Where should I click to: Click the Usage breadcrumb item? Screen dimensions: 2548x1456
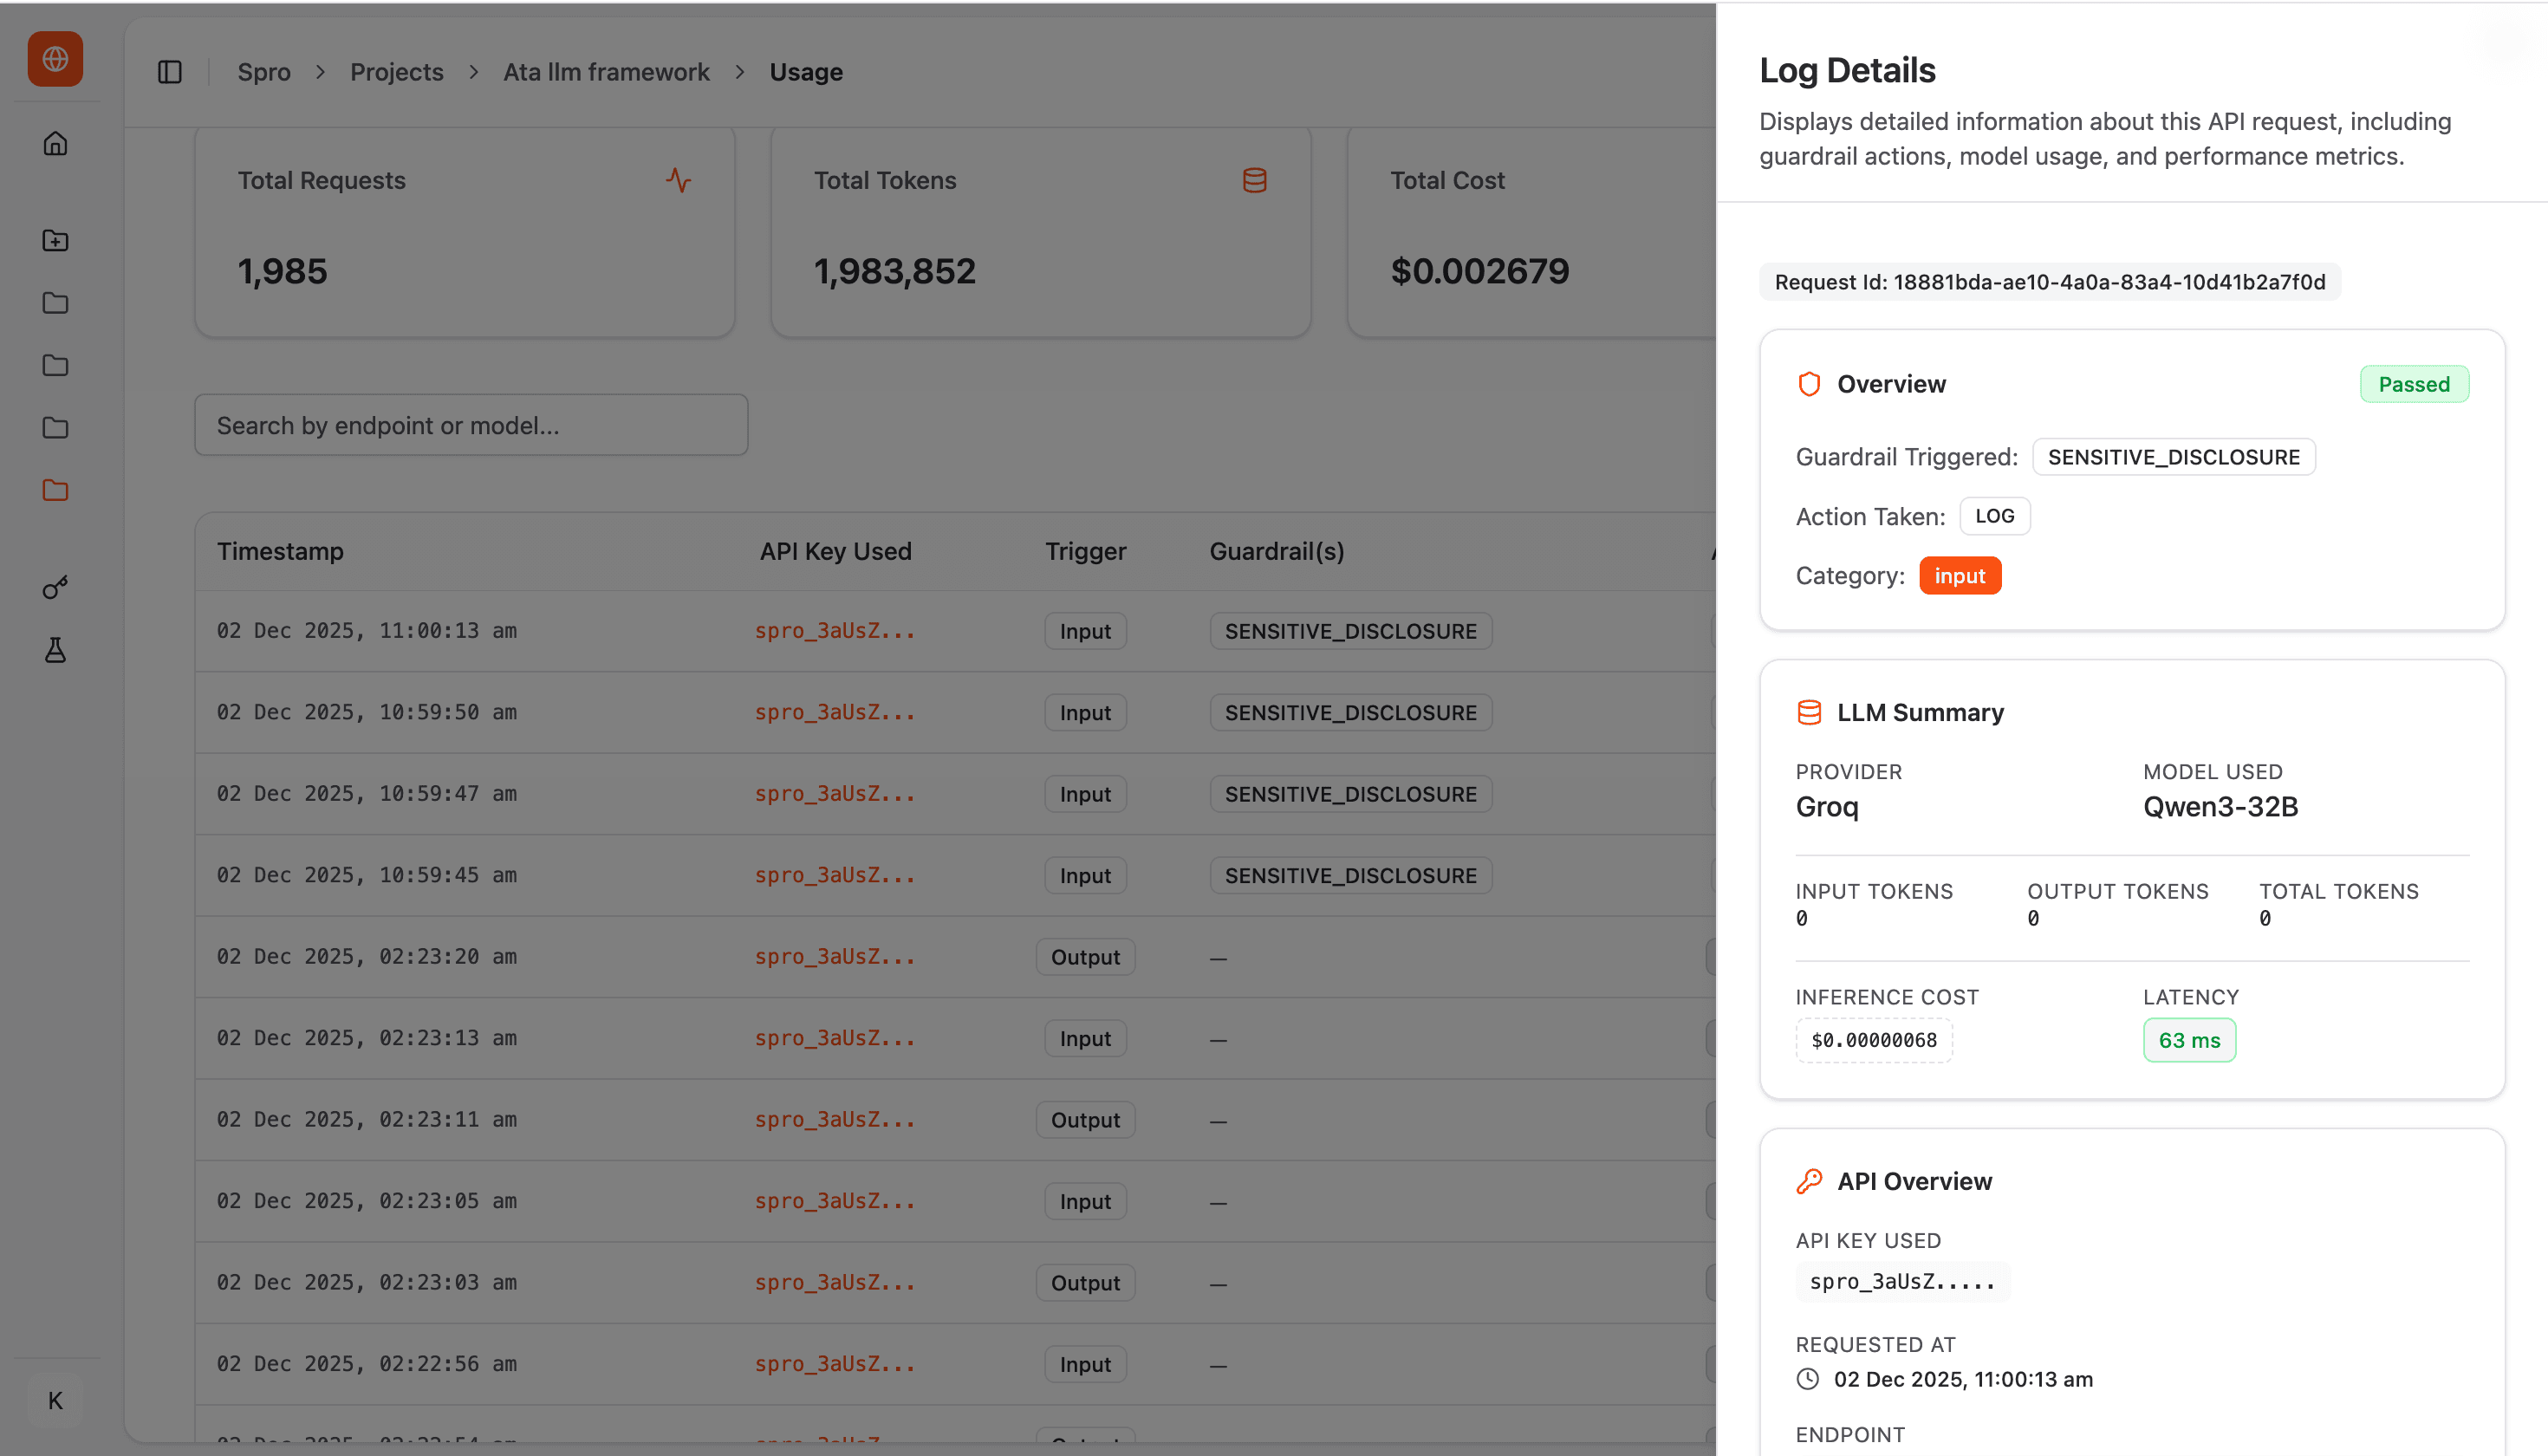coord(806,72)
